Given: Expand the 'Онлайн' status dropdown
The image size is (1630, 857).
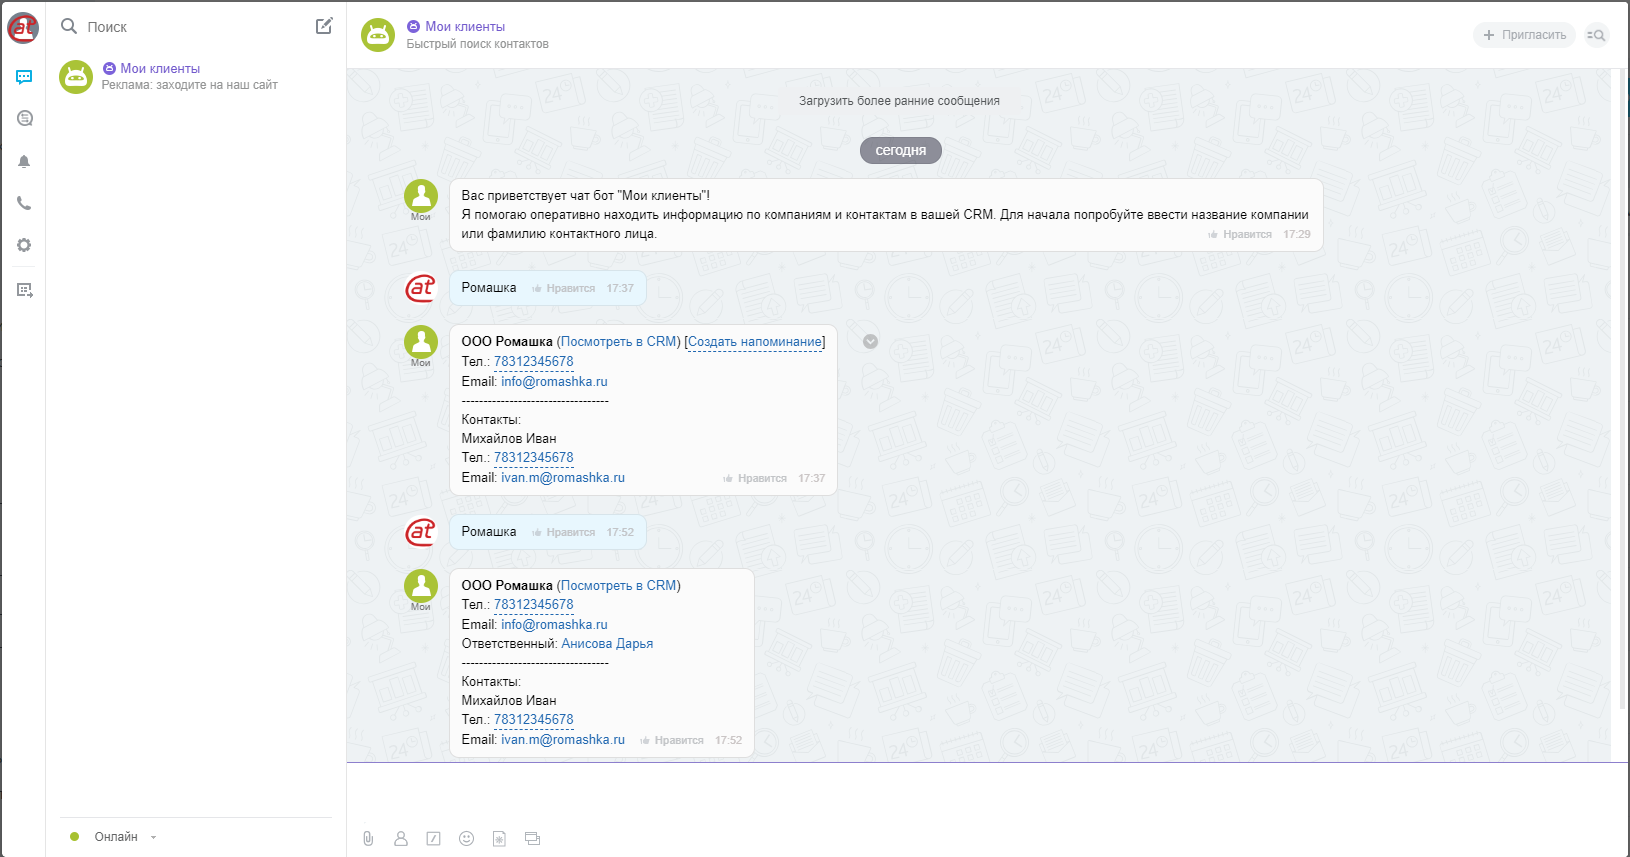Looking at the screenshot, I should [x=153, y=837].
